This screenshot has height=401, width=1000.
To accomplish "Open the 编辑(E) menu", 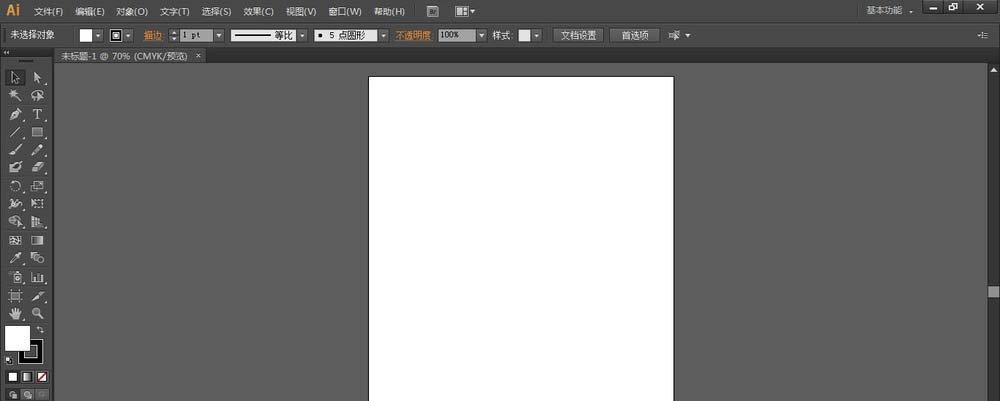I will (90, 11).
